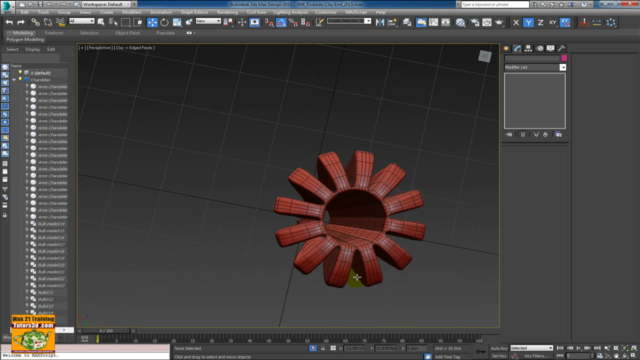Toggle Select and Manipulate mode
640x360 pixels.
(x=242, y=22)
